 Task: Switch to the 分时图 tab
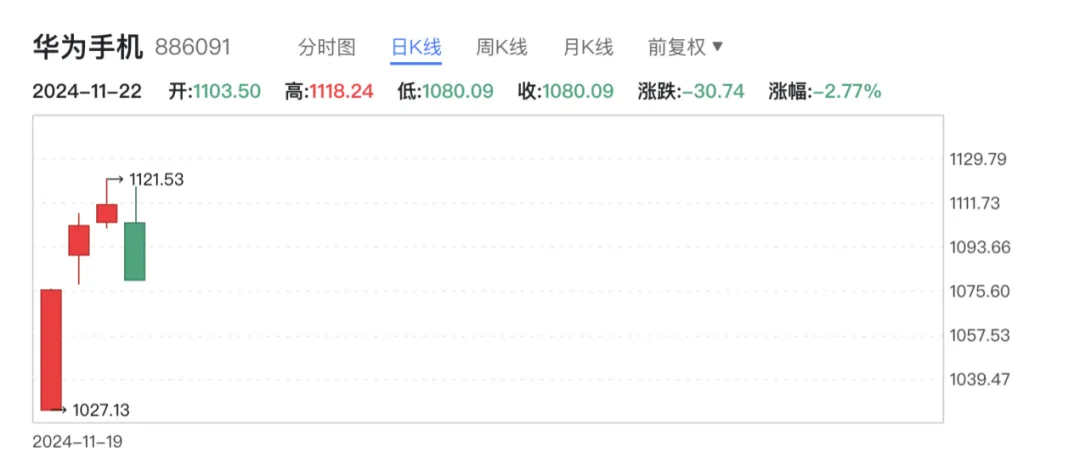(x=326, y=48)
